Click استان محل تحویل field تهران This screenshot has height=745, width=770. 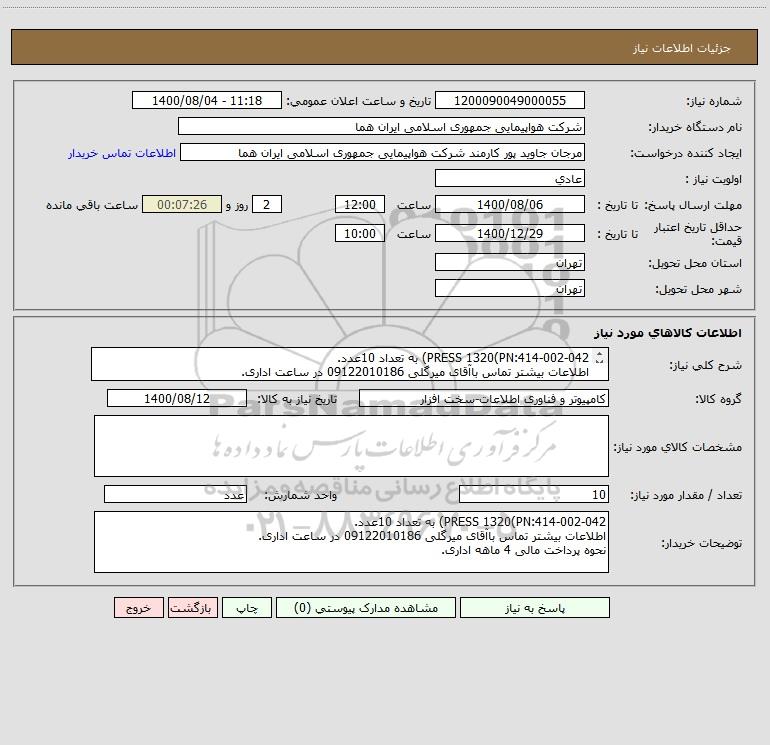(x=510, y=262)
